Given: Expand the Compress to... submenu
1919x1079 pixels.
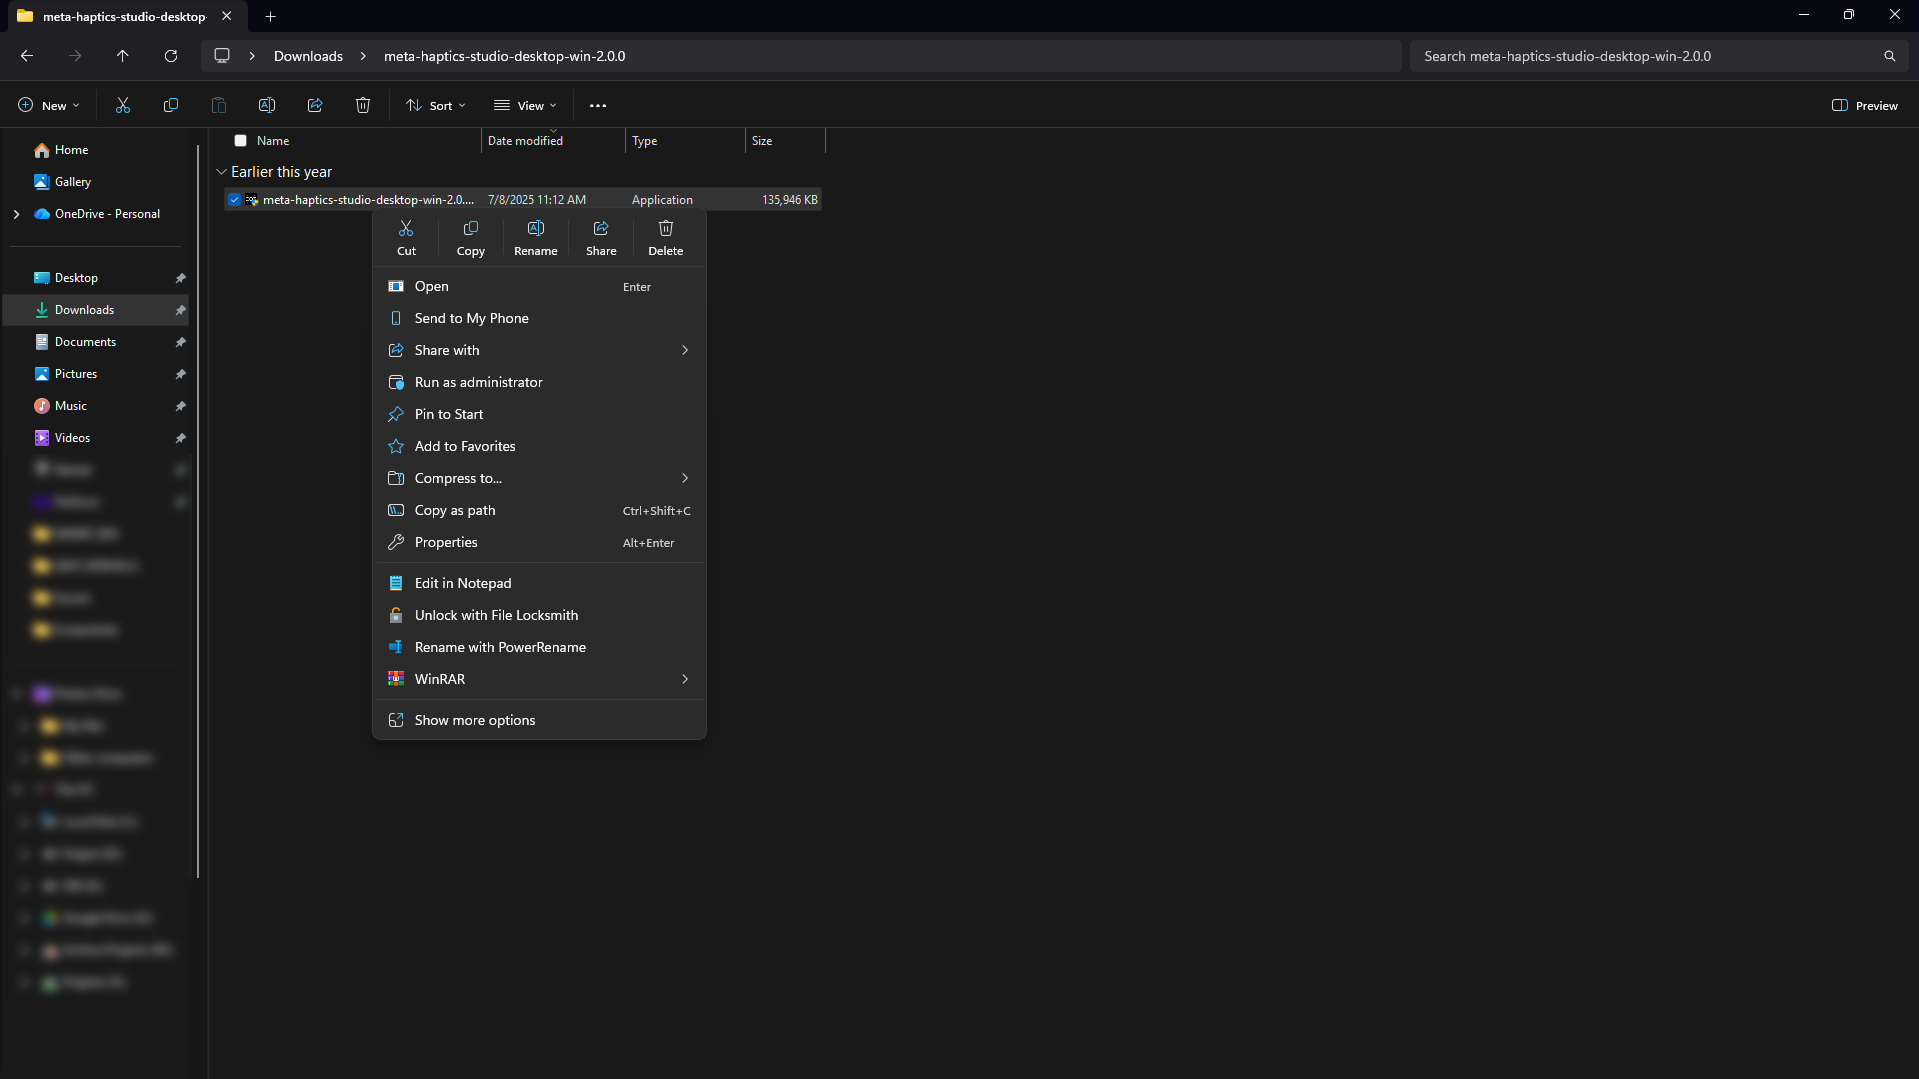Looking at the screenshot, I should point(540,478).
